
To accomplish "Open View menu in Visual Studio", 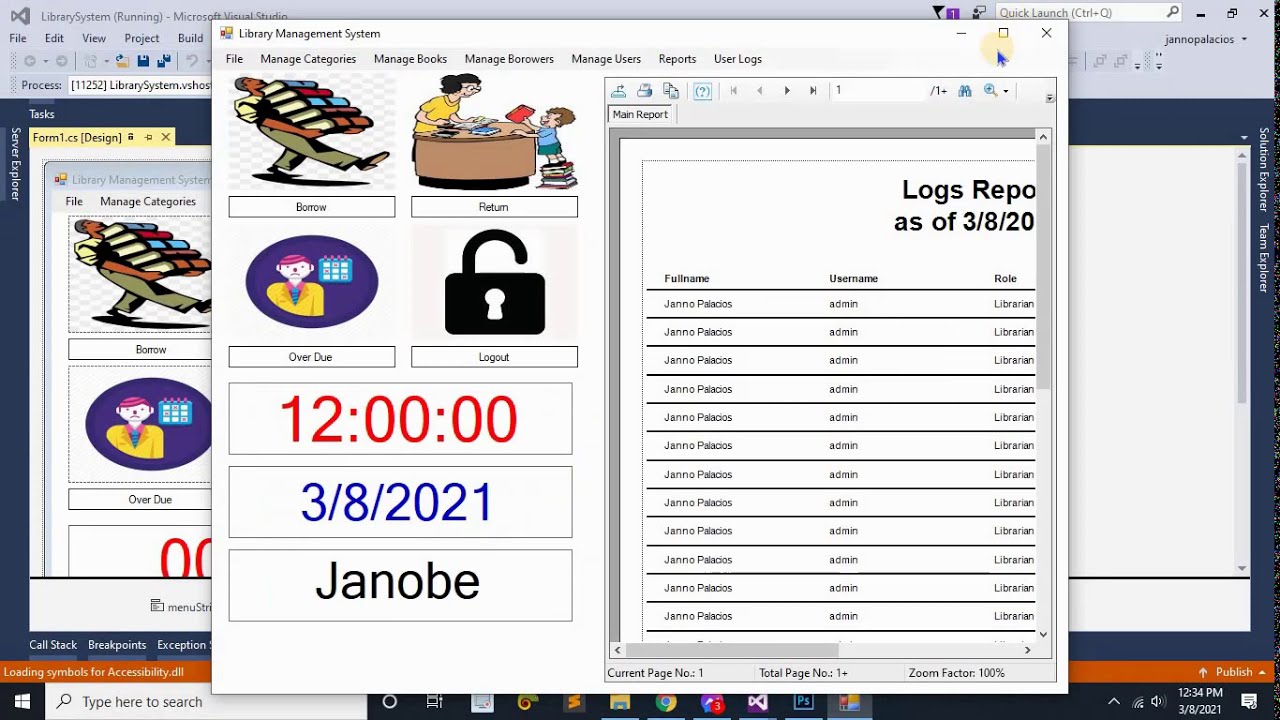I will (x=94, y=38).
